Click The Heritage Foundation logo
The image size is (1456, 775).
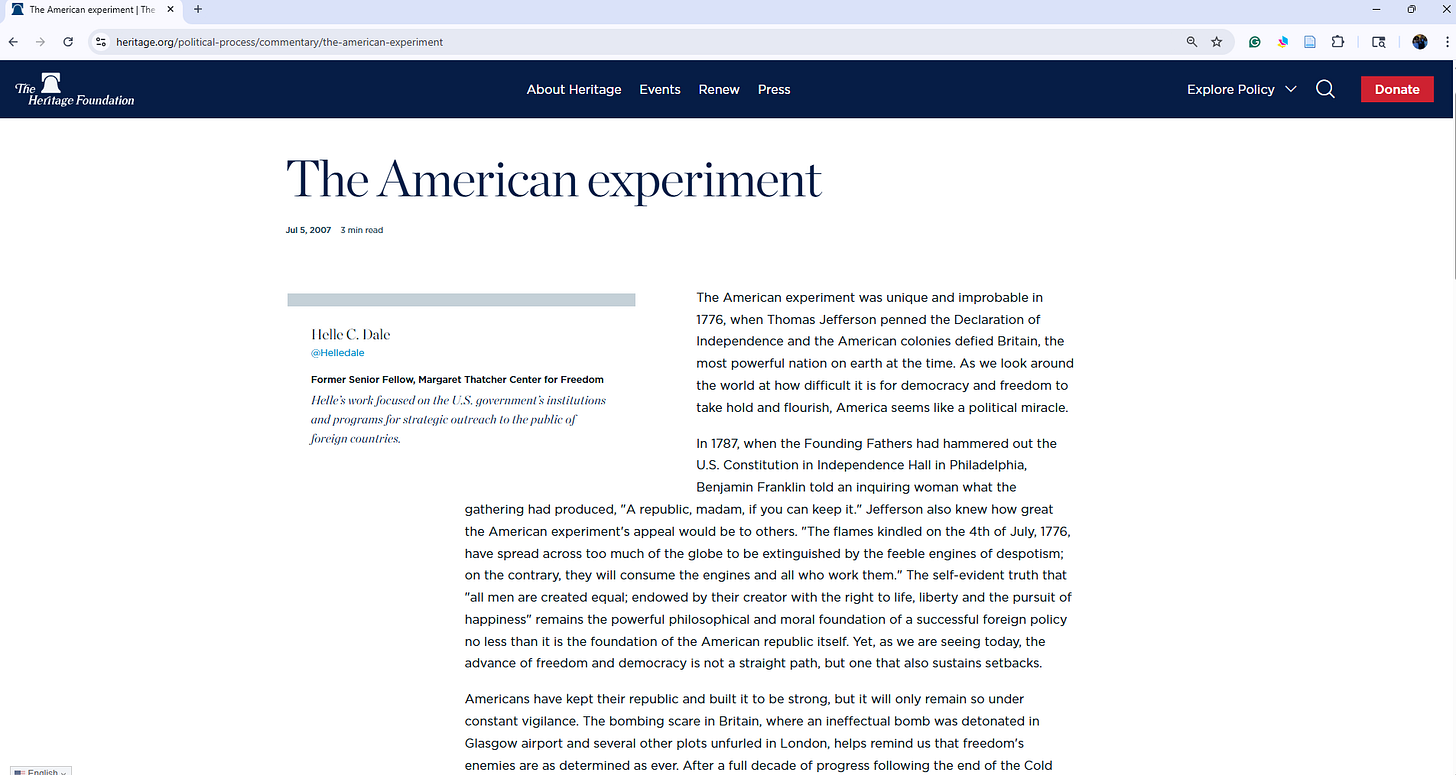pos(75,89)
